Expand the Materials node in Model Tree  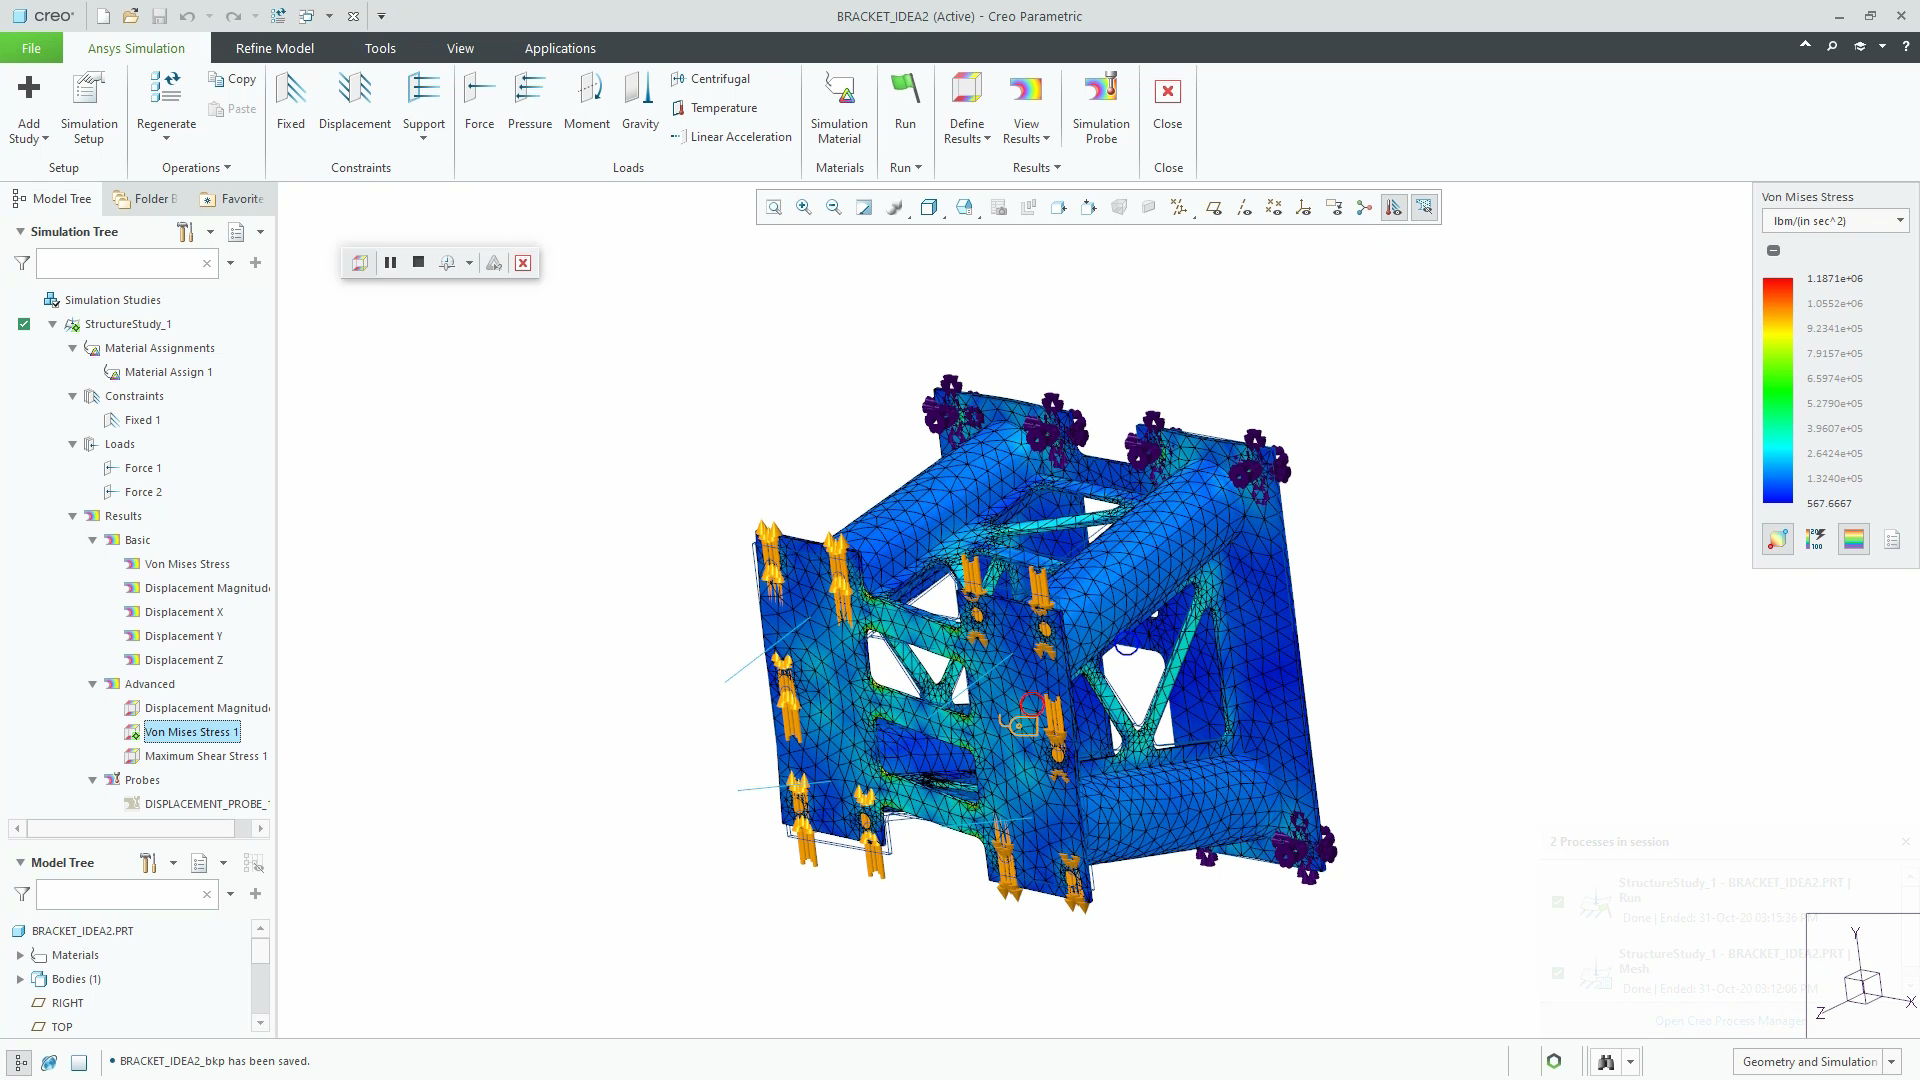[x=22, y=955]
